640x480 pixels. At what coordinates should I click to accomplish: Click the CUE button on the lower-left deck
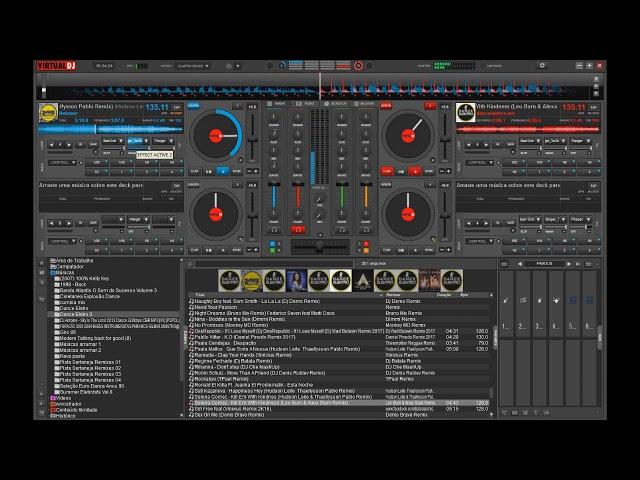pos(195,250)
